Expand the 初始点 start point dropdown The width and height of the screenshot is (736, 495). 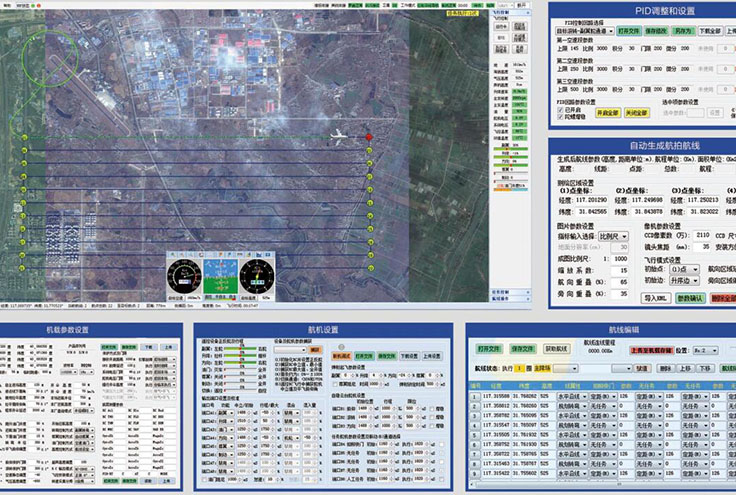(686, 268)
